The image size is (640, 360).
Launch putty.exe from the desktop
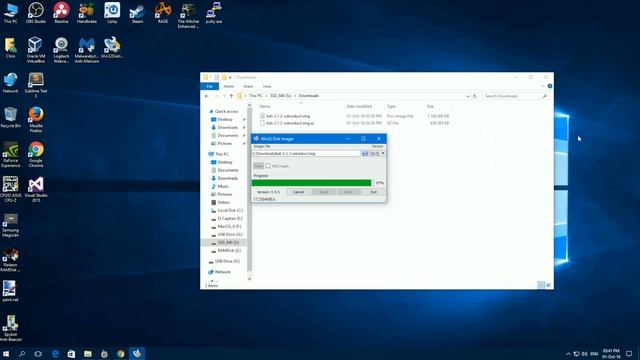pos(214,13)
